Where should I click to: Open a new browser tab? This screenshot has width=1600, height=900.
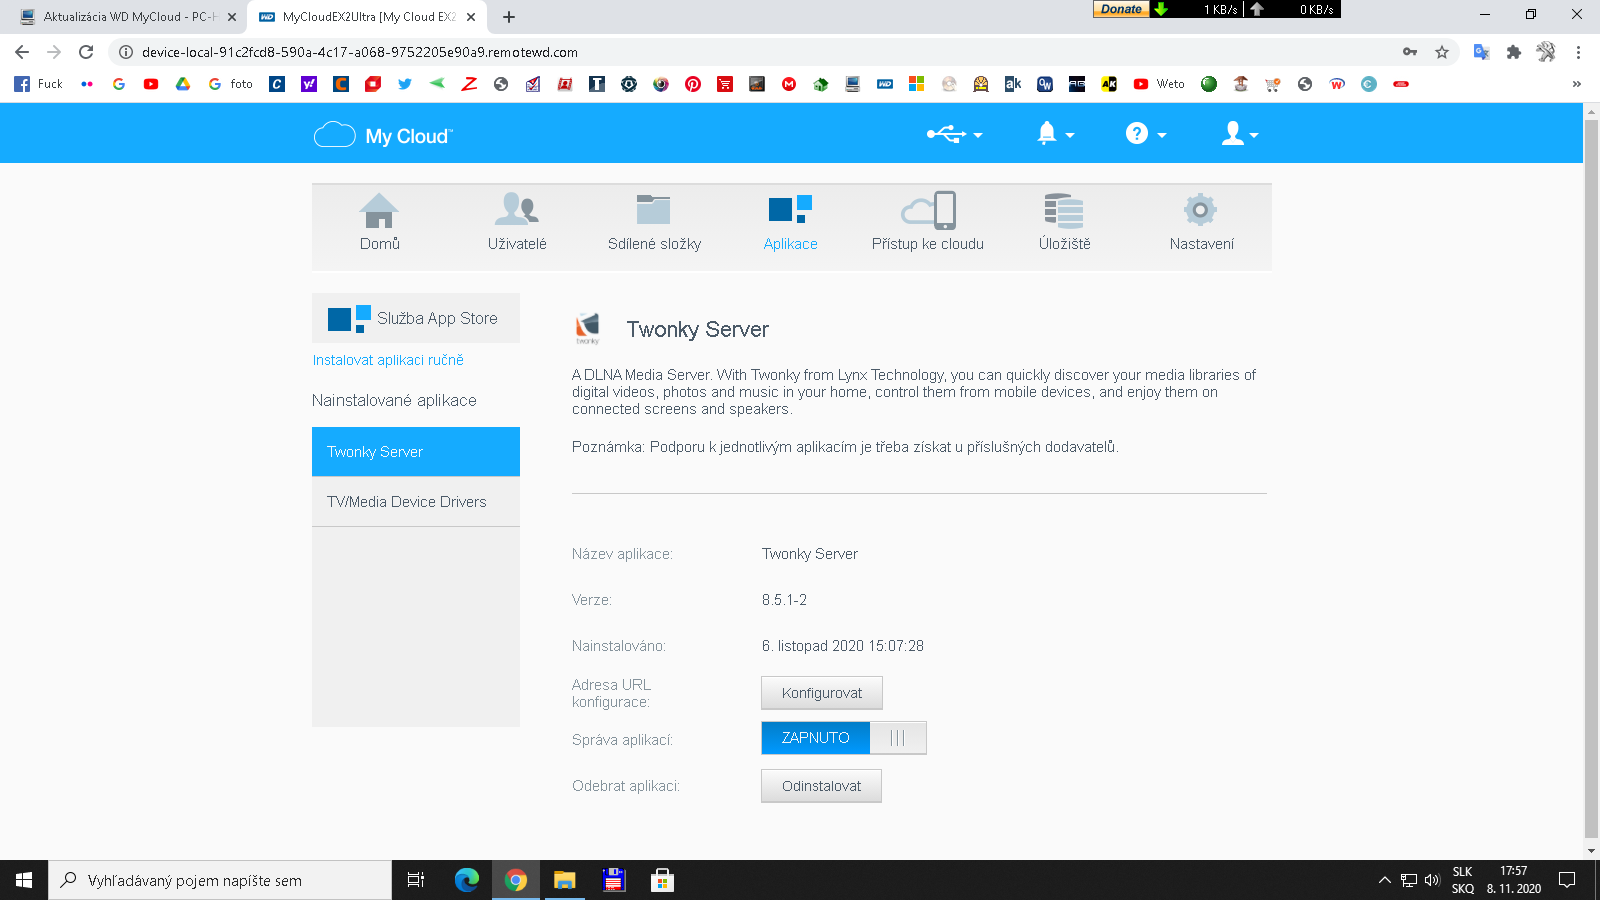509,17
